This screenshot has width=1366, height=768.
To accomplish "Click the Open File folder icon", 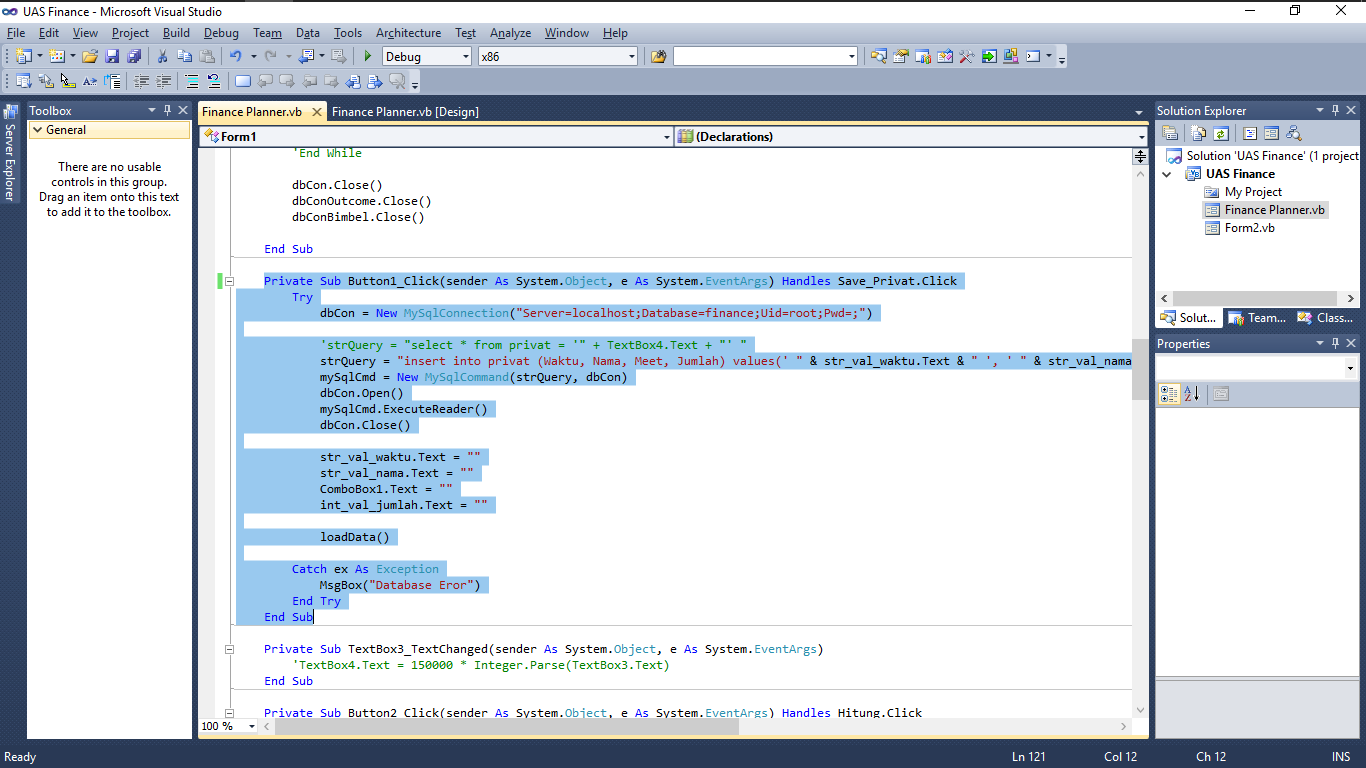I will coord(90,57).
